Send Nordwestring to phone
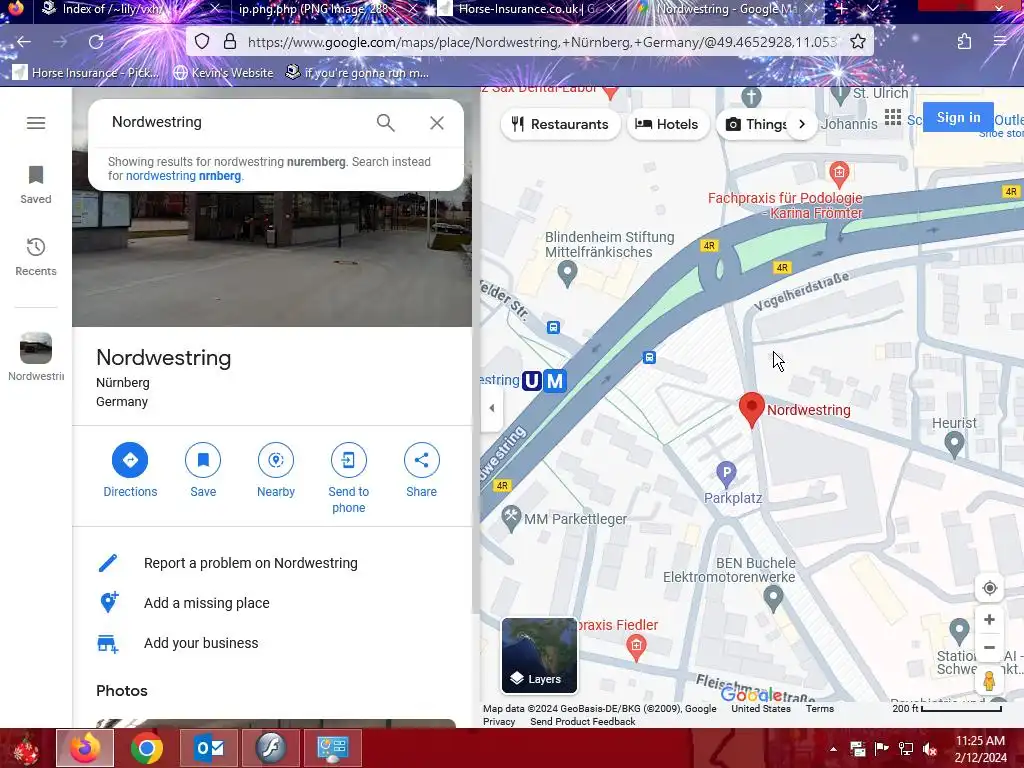Screen dimensions: 1024x768 point(348,478)
